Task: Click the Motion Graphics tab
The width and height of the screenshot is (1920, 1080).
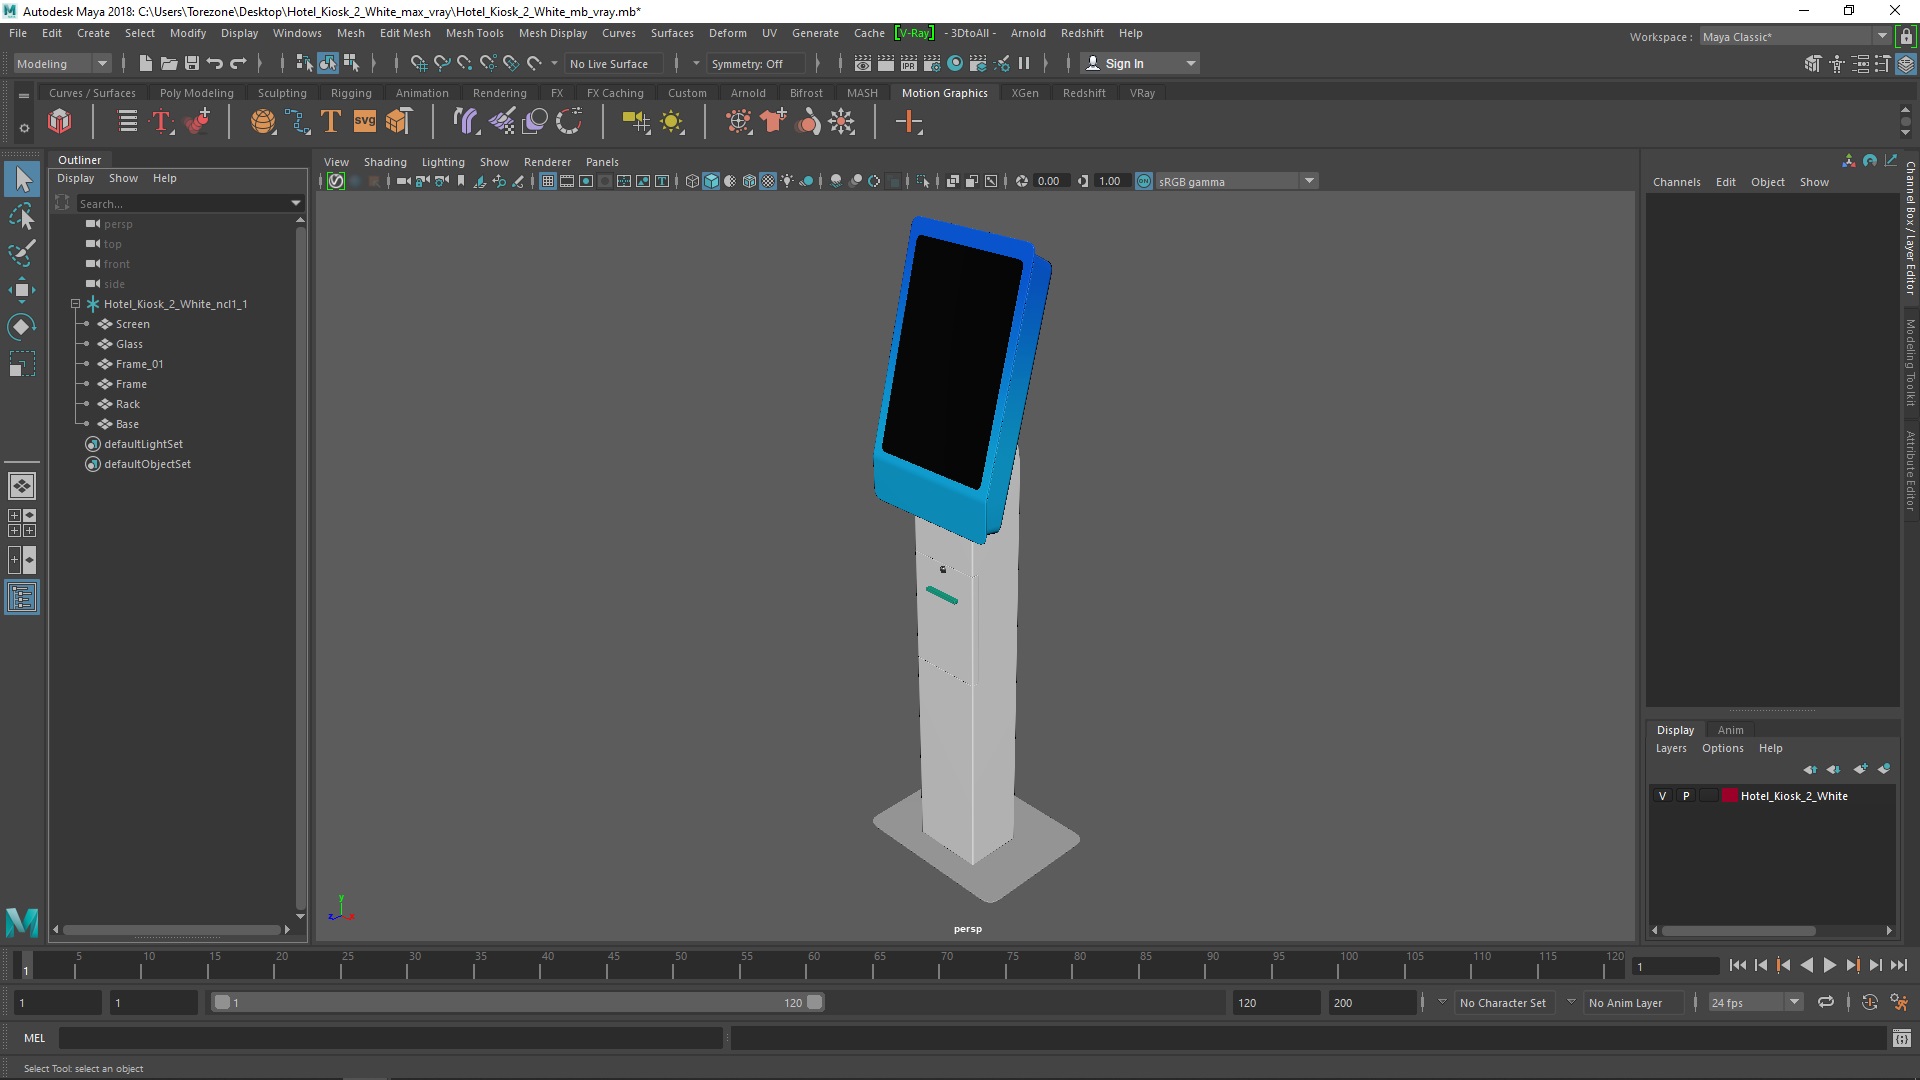Action: [945, 92]
